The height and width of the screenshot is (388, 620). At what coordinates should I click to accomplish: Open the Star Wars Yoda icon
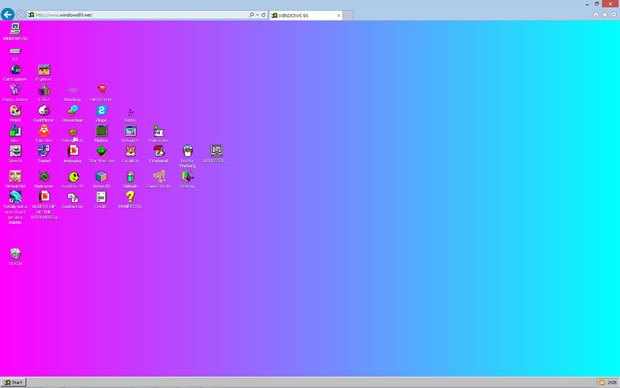[101, 154]
